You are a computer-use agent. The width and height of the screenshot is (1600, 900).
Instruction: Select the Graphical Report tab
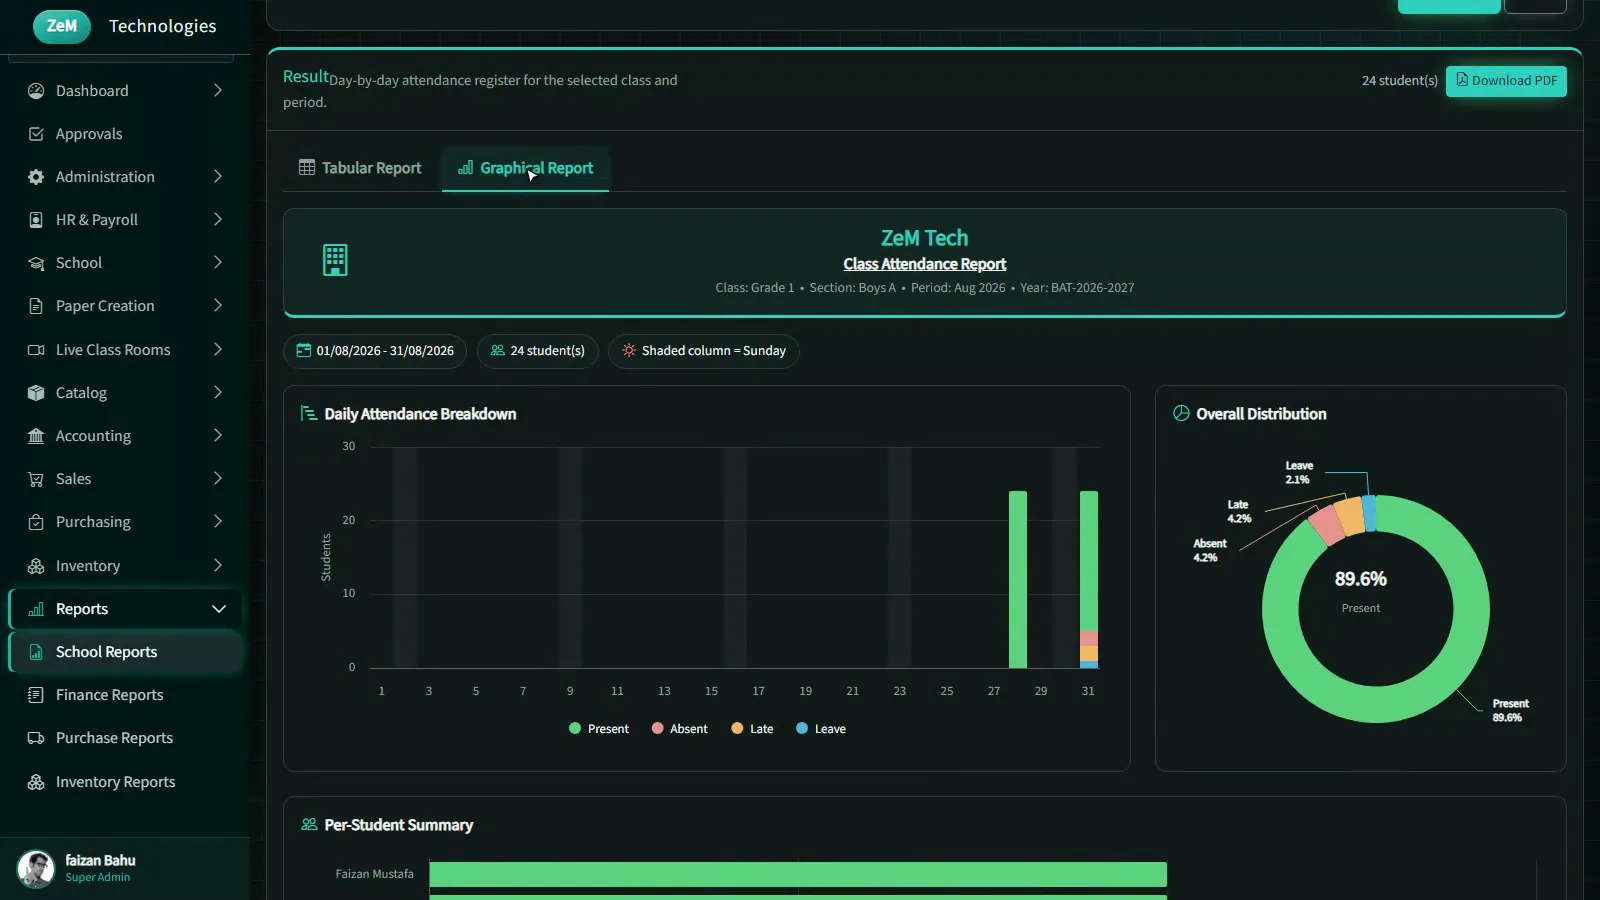[526, 168]
